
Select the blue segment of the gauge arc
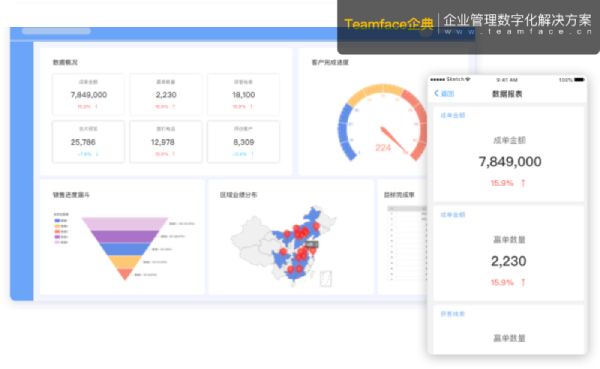click(x=344, y=130)
